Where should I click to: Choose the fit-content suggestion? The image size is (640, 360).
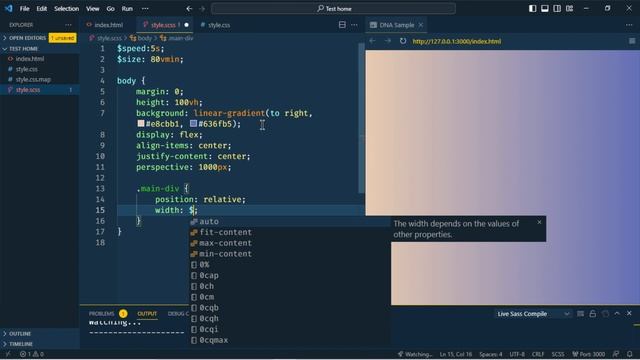[x=289, y=232]
